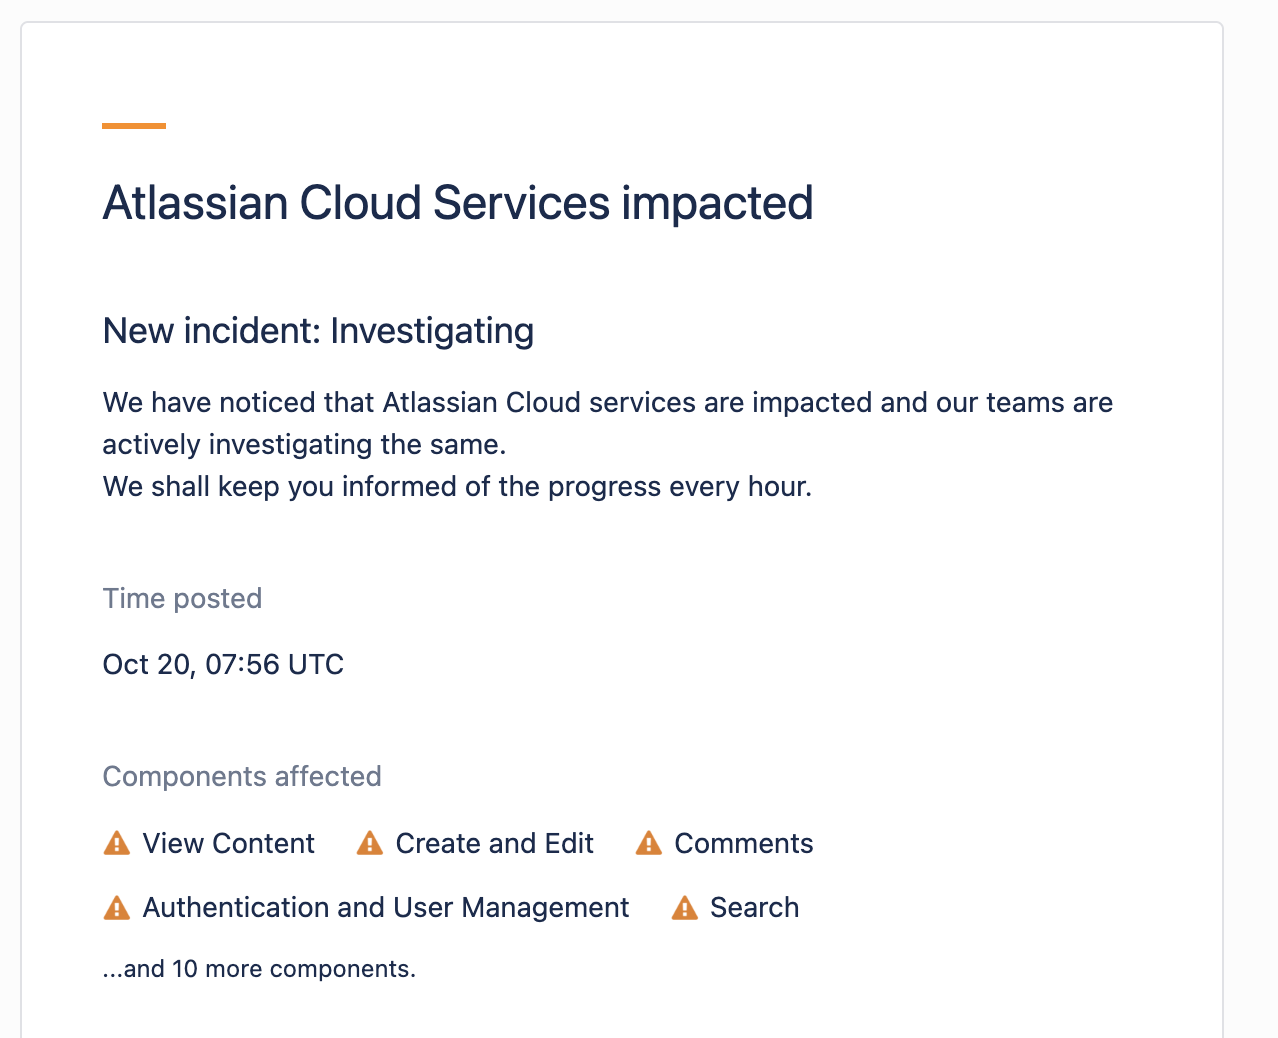1278x1038 pixels.
Task: Click the sentence about hourly progress updates
Action: pyautogui.click(x=457, y=487)
